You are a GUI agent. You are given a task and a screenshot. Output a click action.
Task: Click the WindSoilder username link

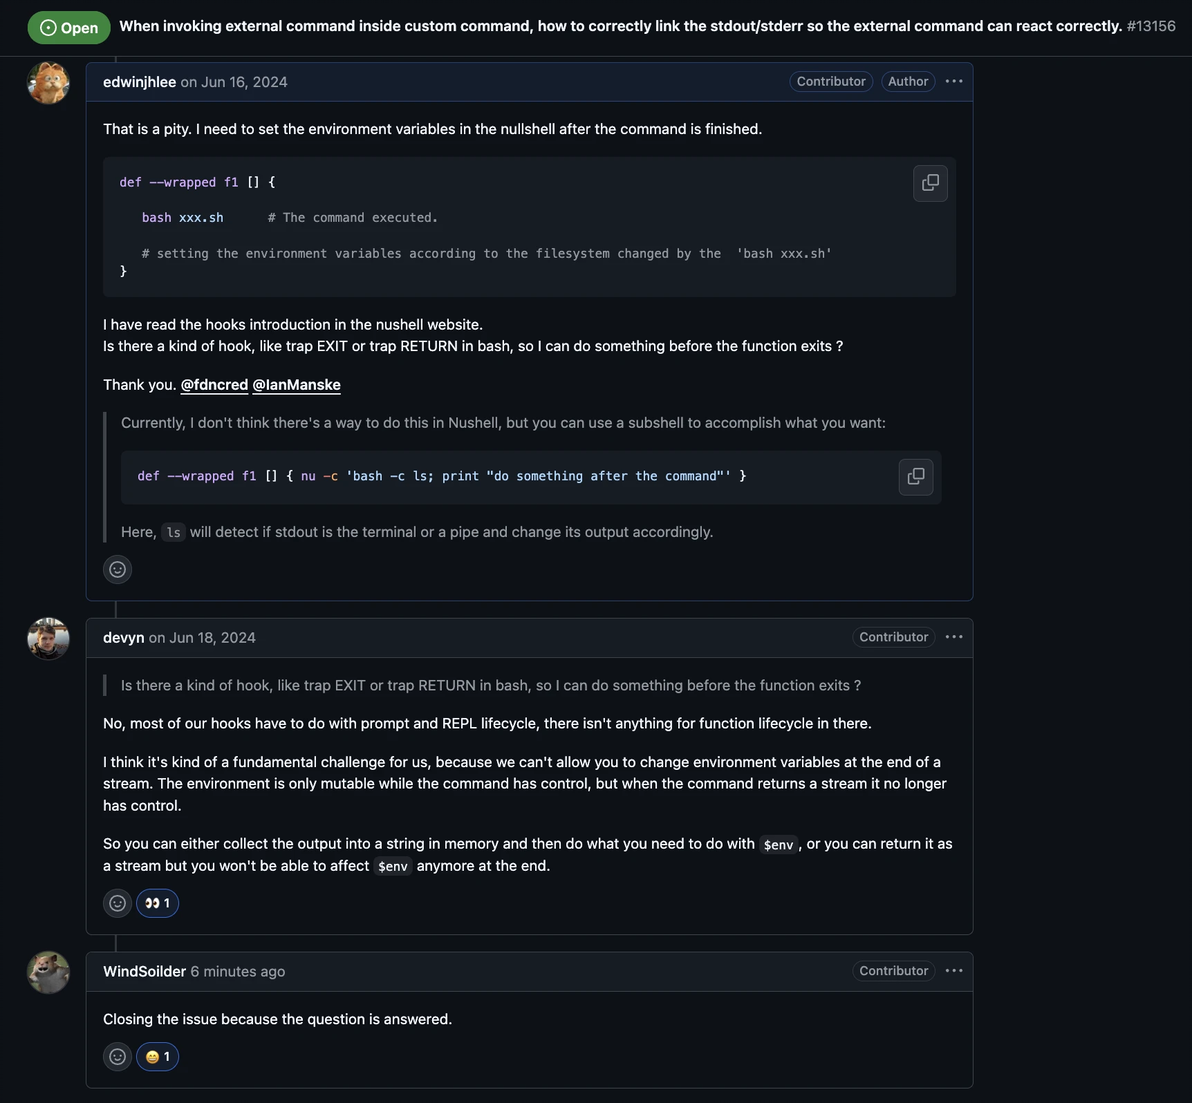tap(144, 972)
